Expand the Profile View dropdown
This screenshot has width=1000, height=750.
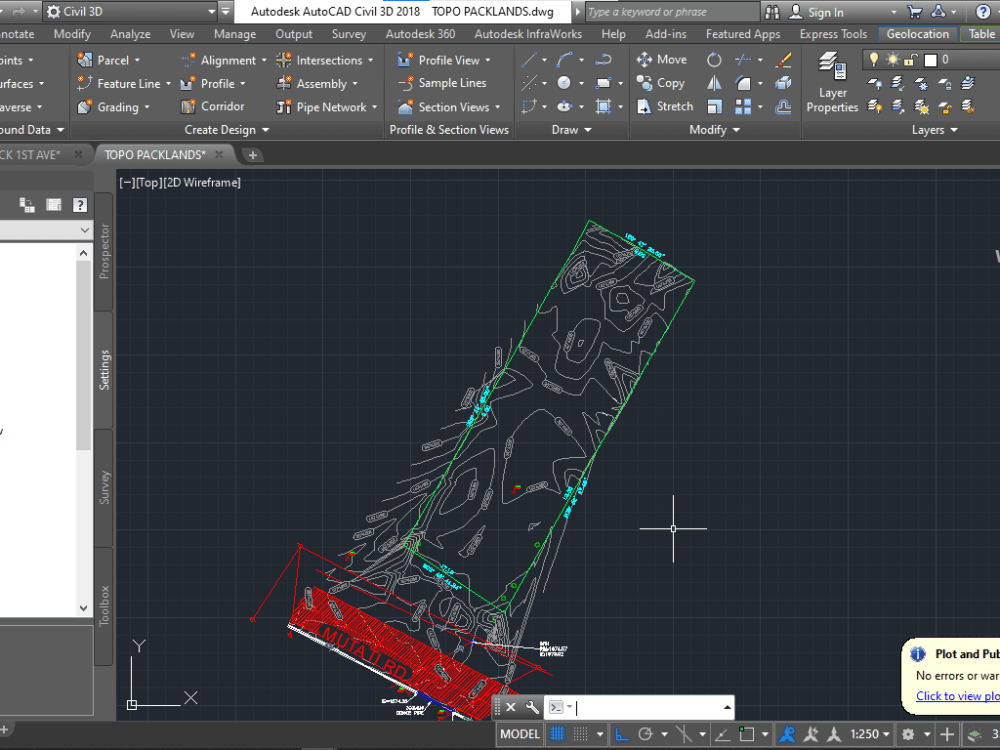(x=488, y=60)
